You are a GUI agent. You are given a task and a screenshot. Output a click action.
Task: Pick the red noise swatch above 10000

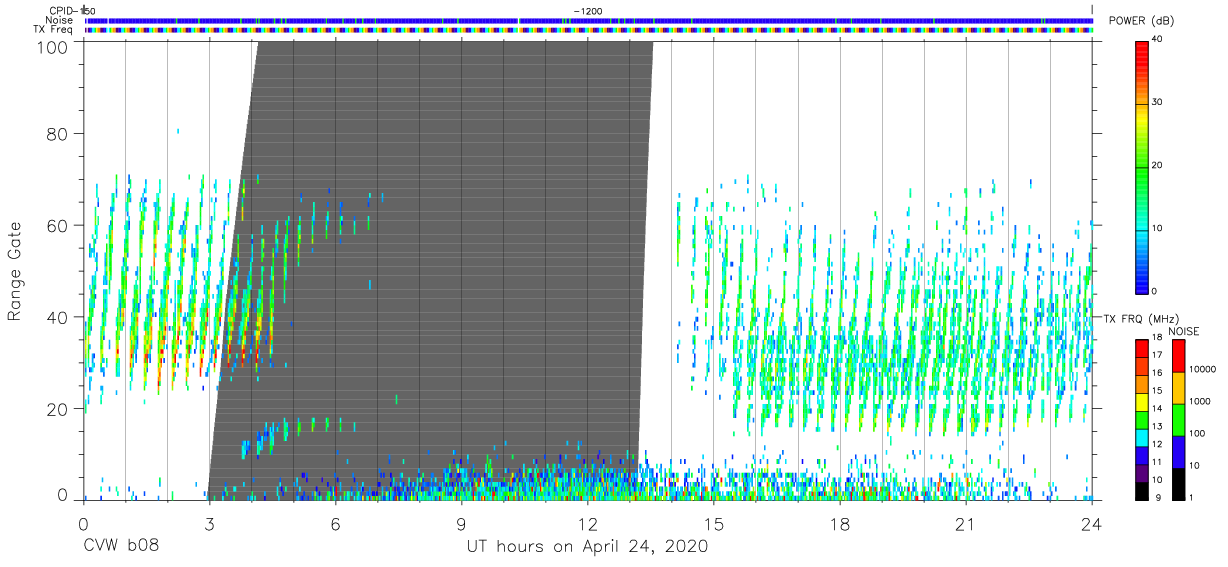[x=1179, y=355]
